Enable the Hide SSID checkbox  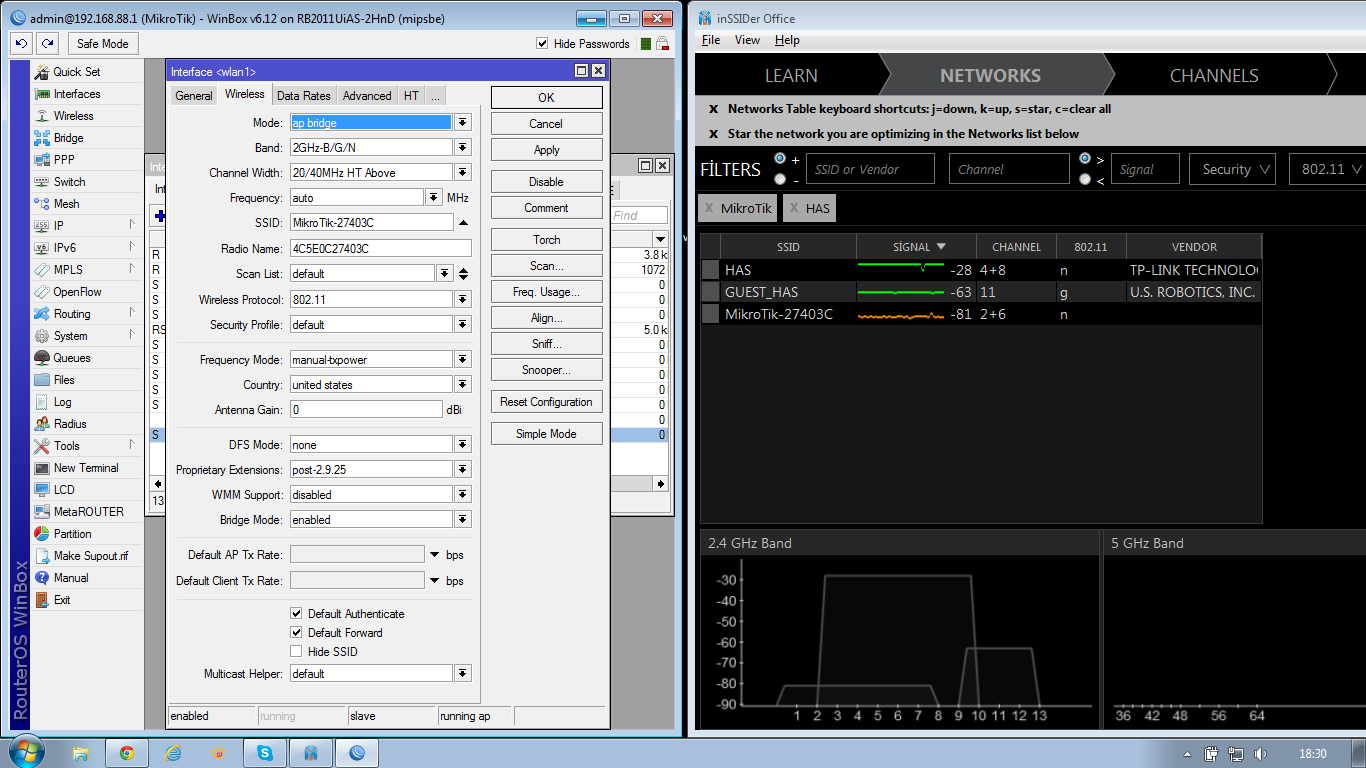[x=296, y=652]
